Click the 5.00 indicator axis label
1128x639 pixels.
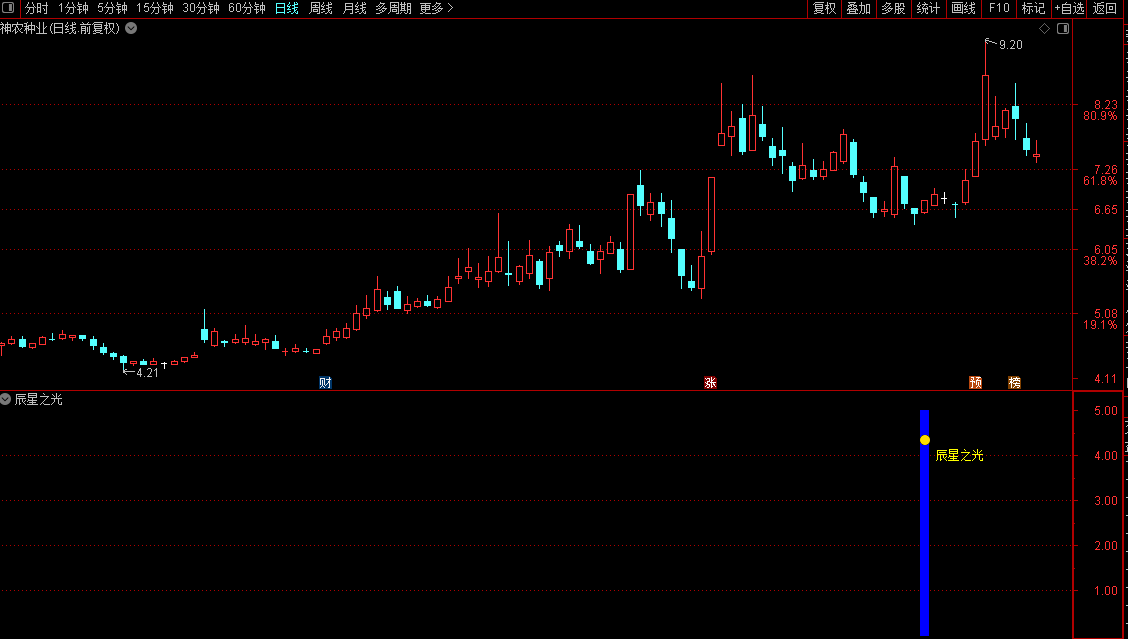[1106, 411]
